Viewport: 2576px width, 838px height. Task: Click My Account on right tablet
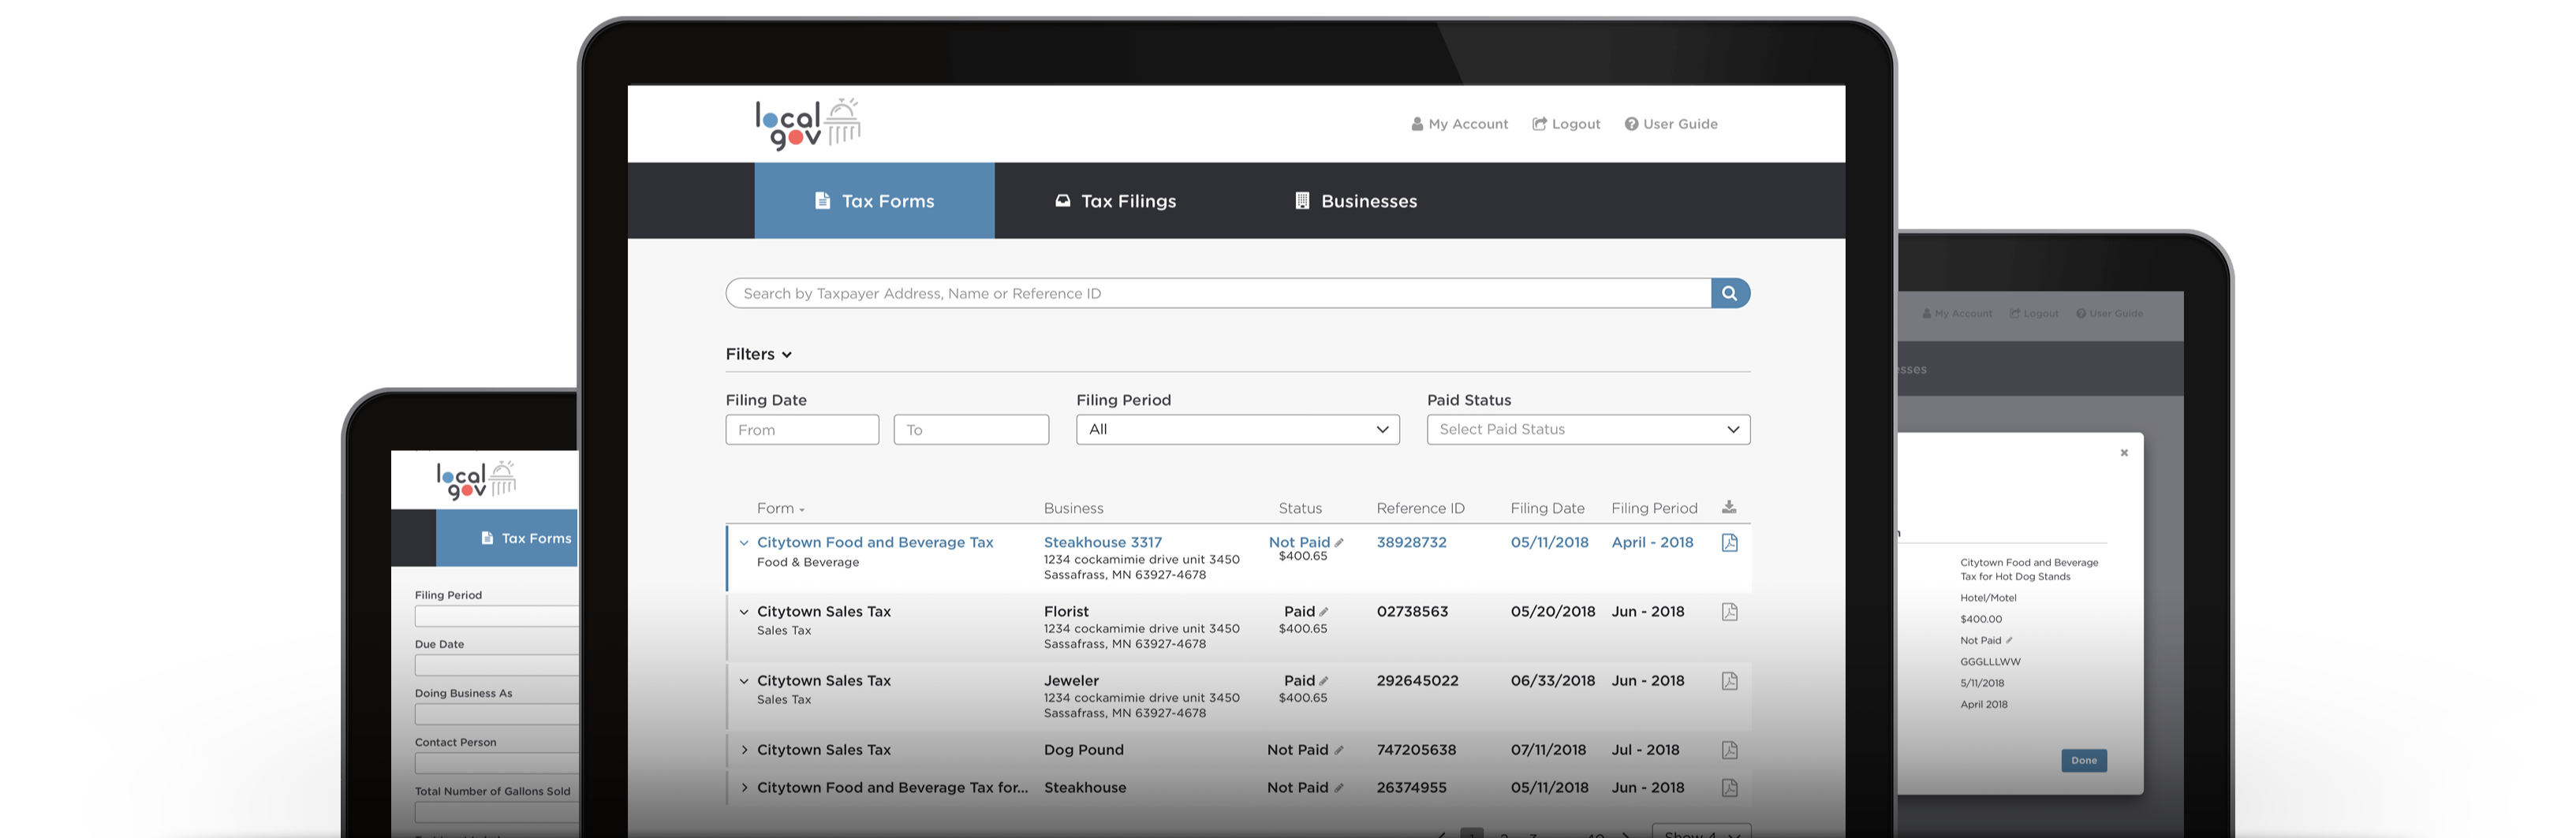tap(1957, 314)
